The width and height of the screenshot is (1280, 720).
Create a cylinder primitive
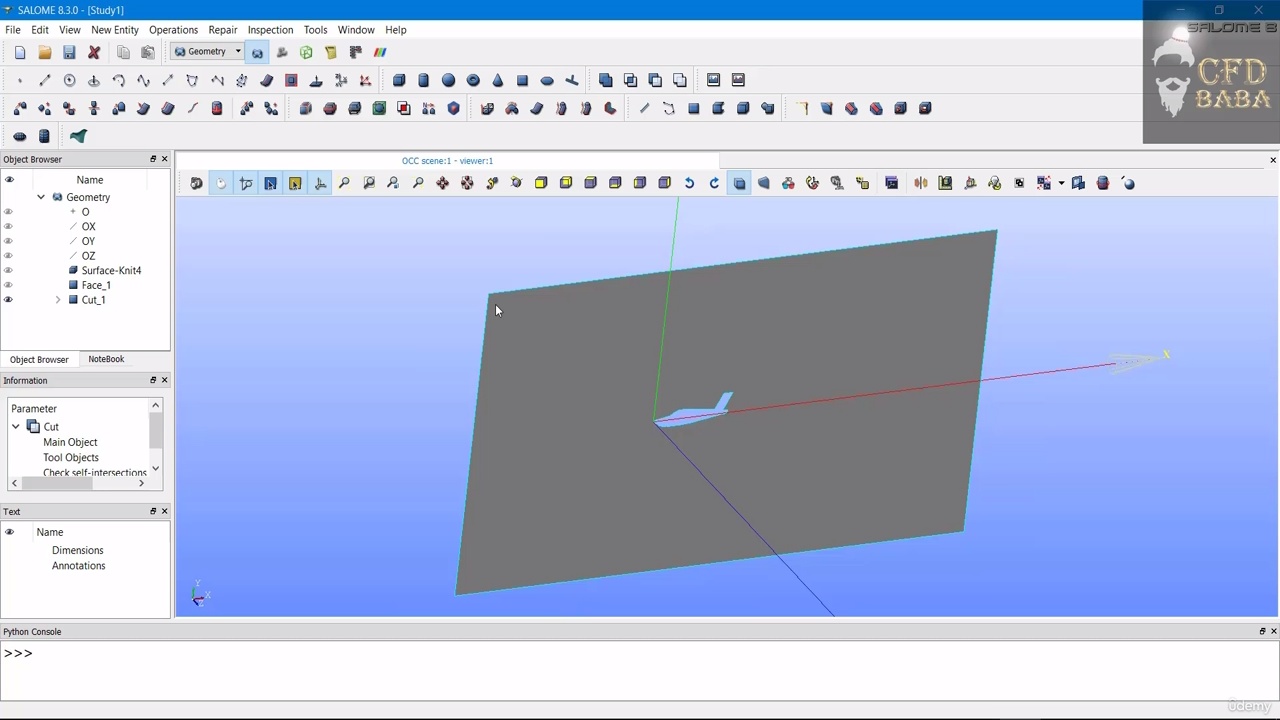click(423, 80)
